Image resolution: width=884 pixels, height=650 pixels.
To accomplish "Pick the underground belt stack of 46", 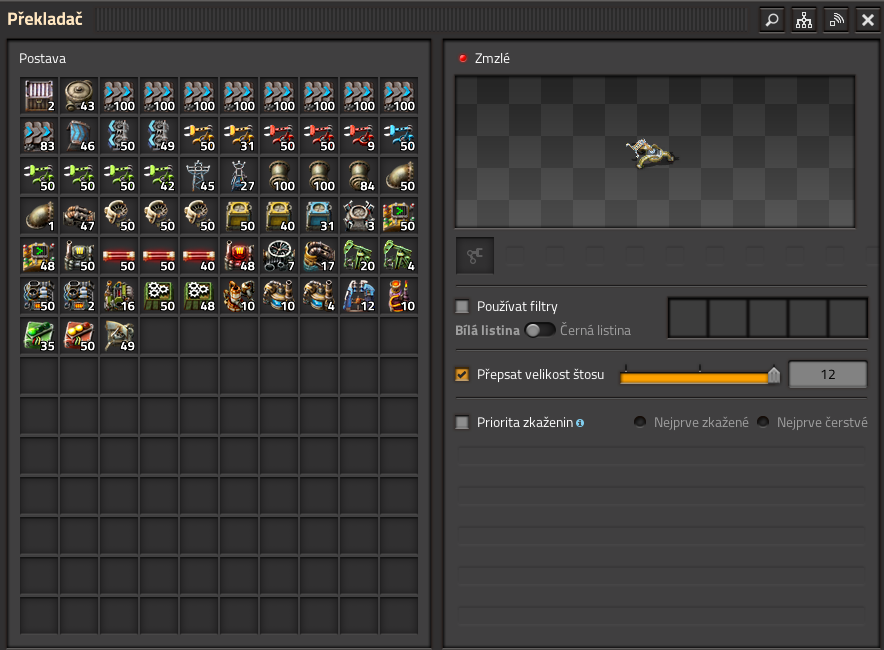I will (79, 136).
